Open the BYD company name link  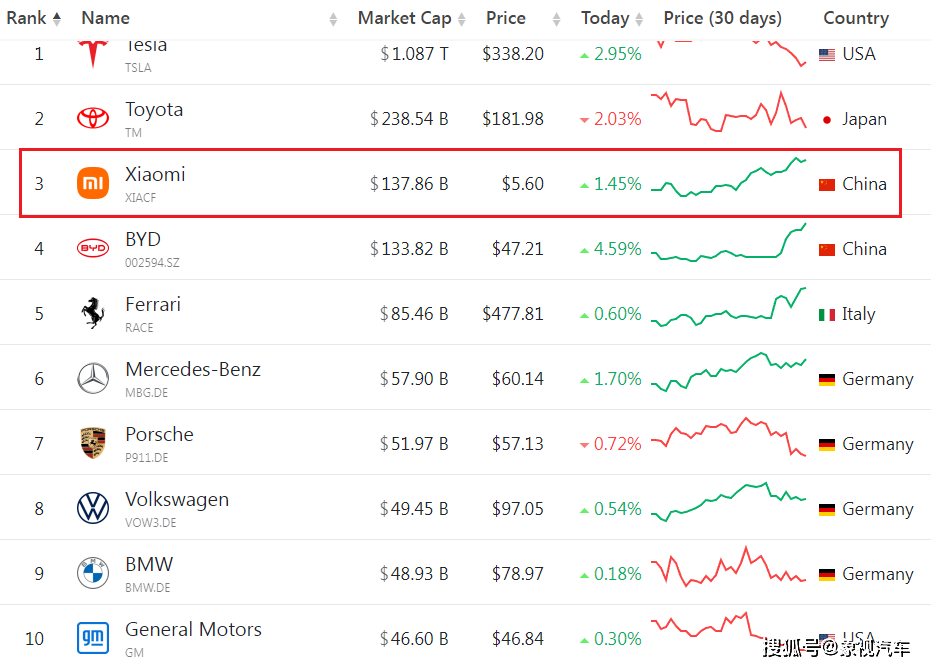point(142,239)
